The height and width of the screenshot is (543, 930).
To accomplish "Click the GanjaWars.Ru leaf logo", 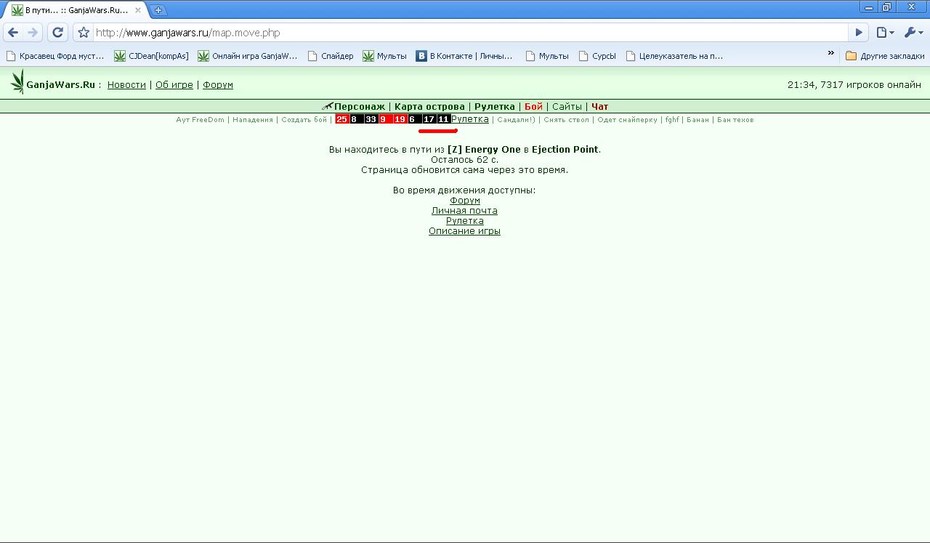I will click(18, 82).
